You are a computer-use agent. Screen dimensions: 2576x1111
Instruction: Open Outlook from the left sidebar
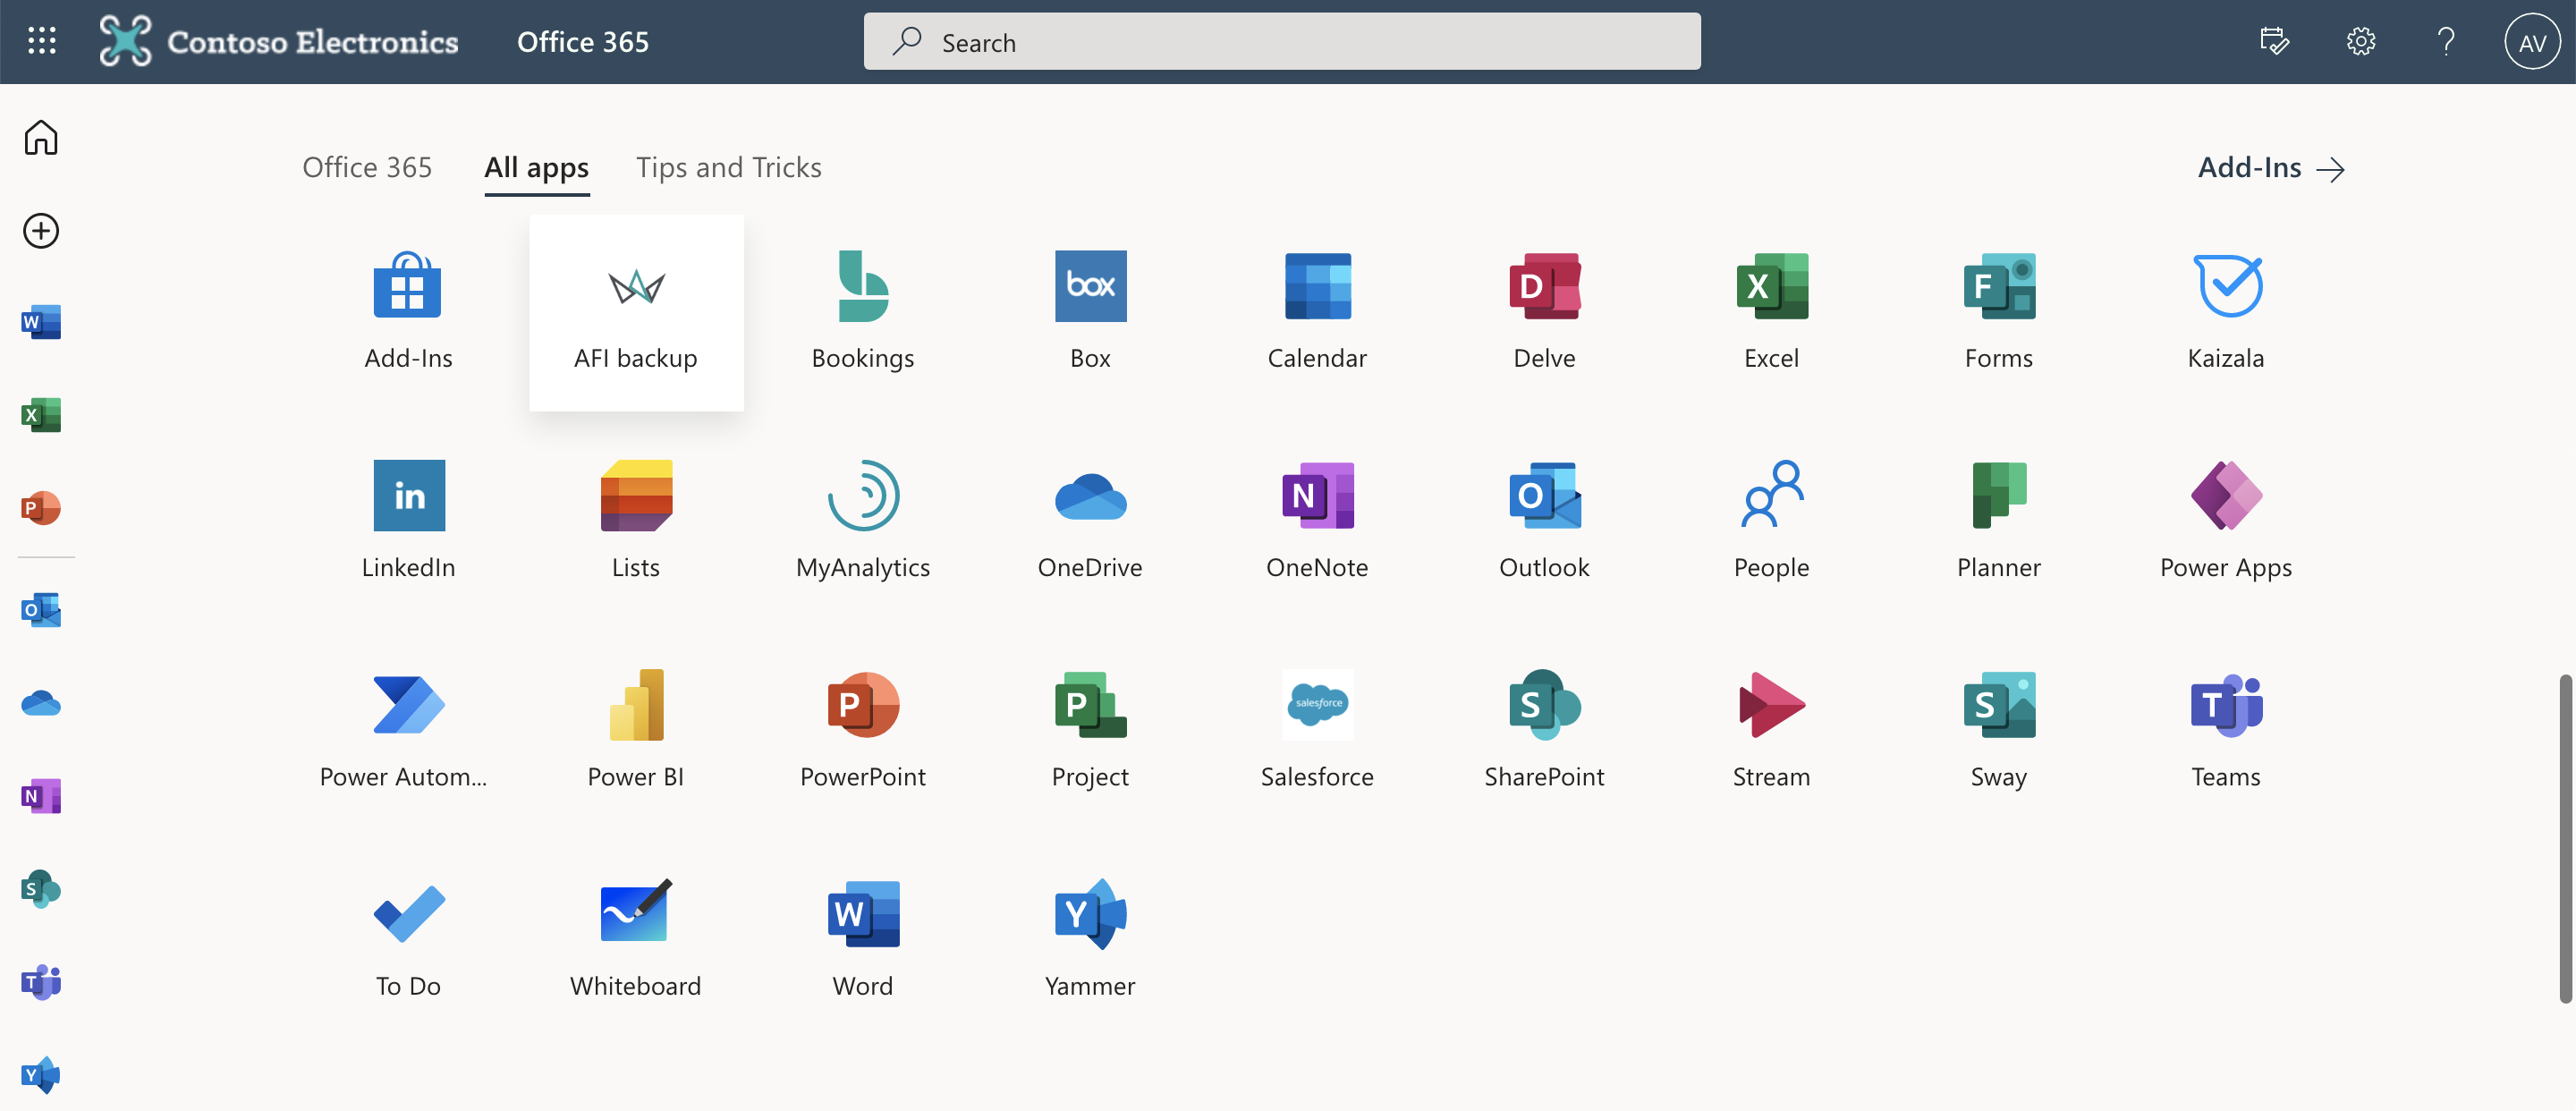click(41, 610)
